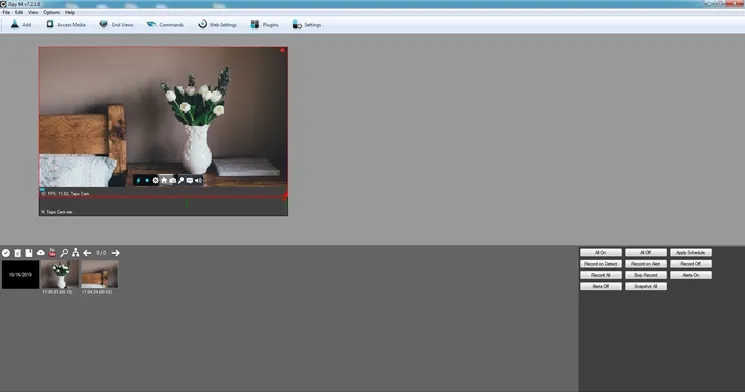
Task: Open the File menu
Action: click(x=6, y=12)
